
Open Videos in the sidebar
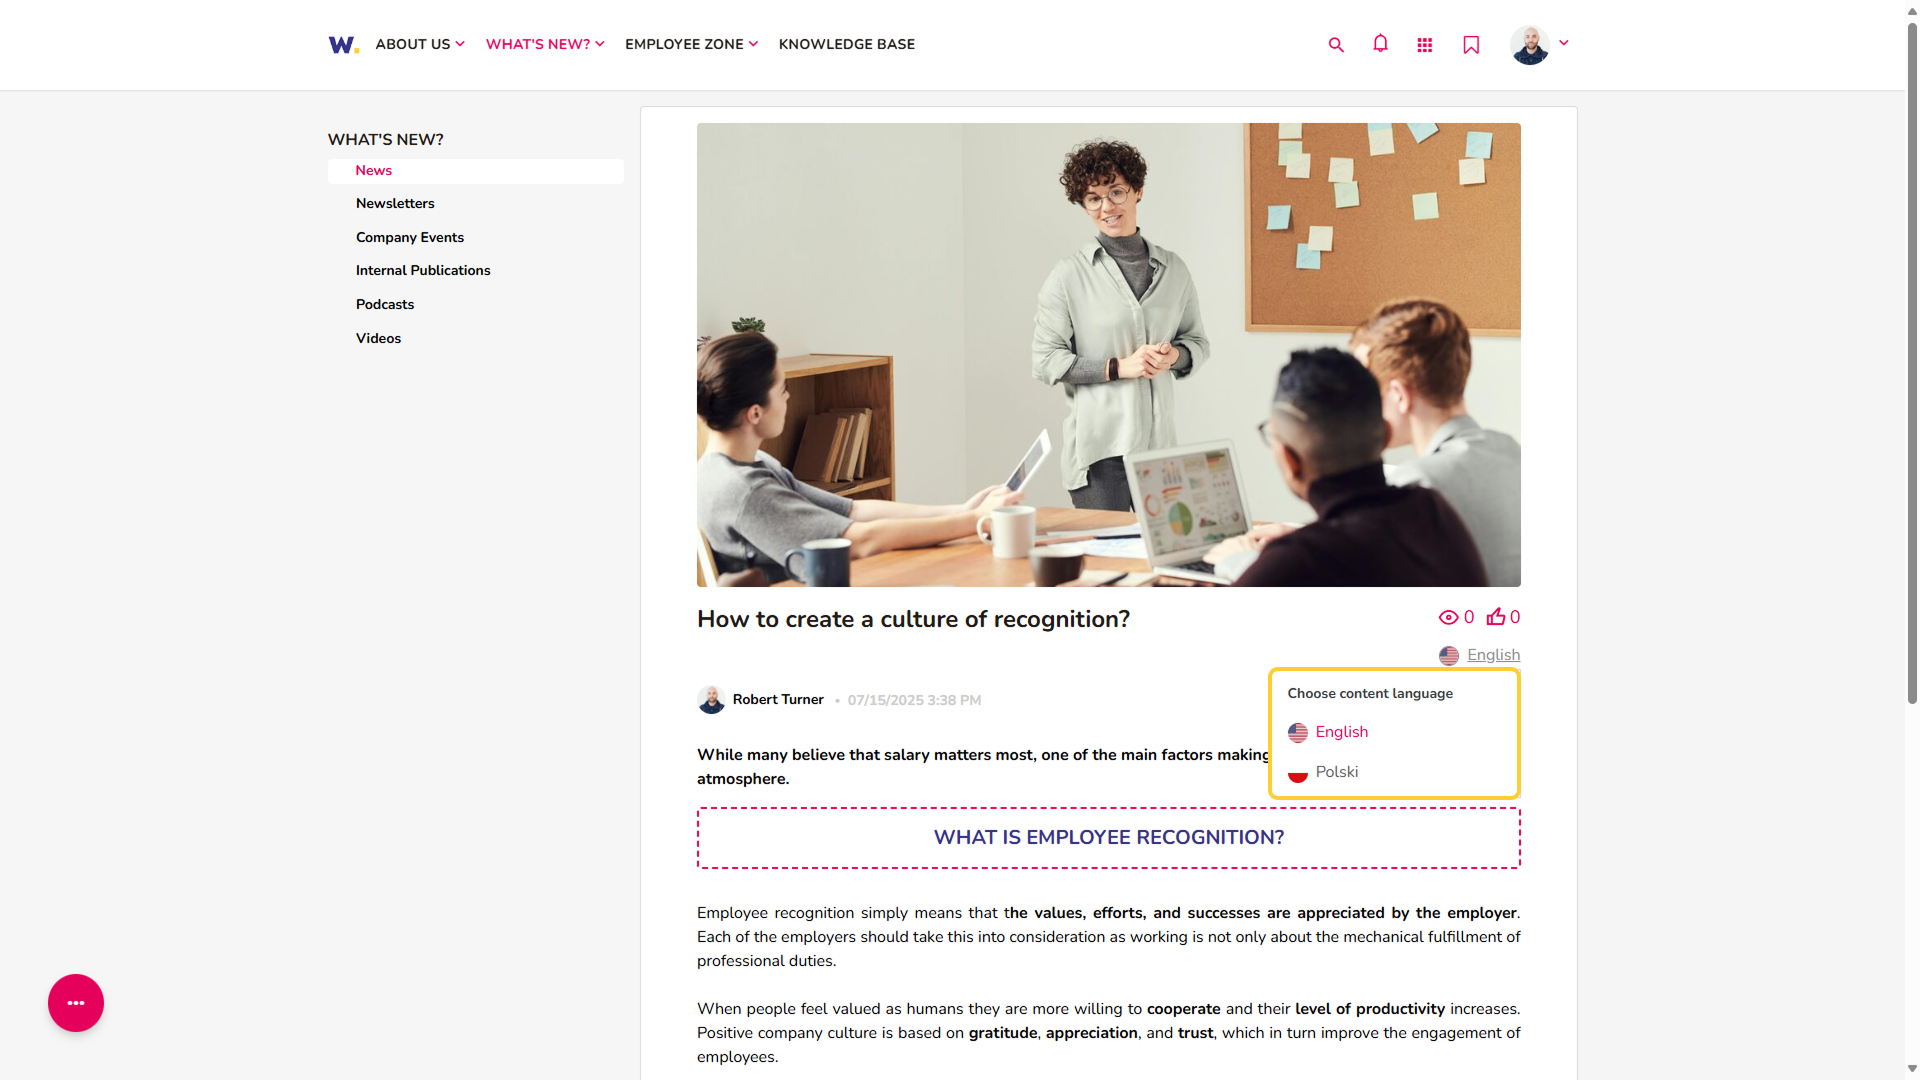378,339
